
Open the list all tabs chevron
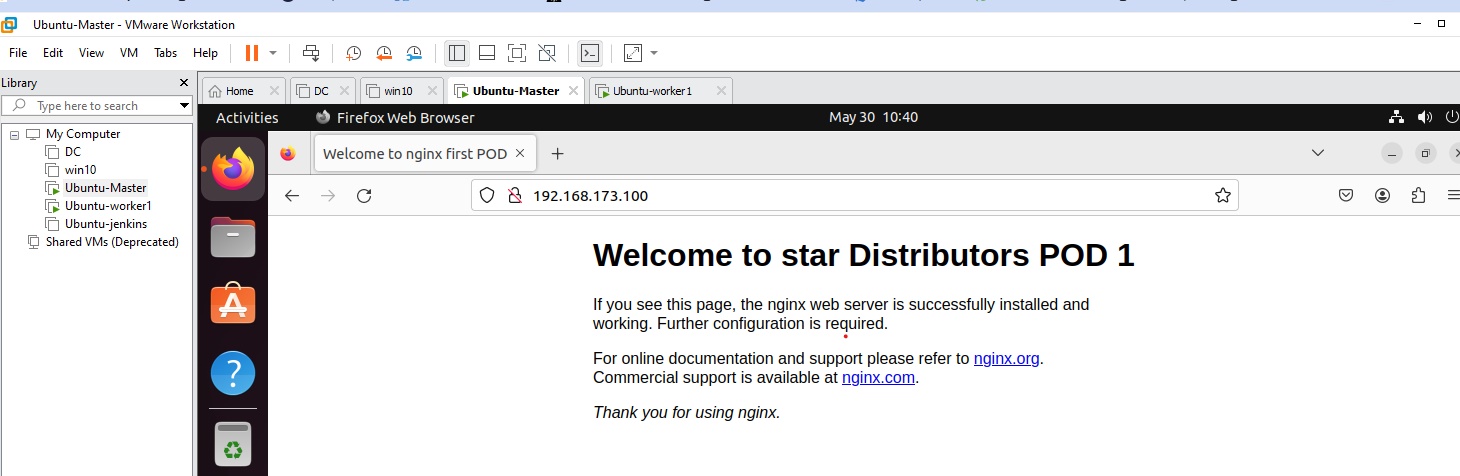[x=1318, y=153]
